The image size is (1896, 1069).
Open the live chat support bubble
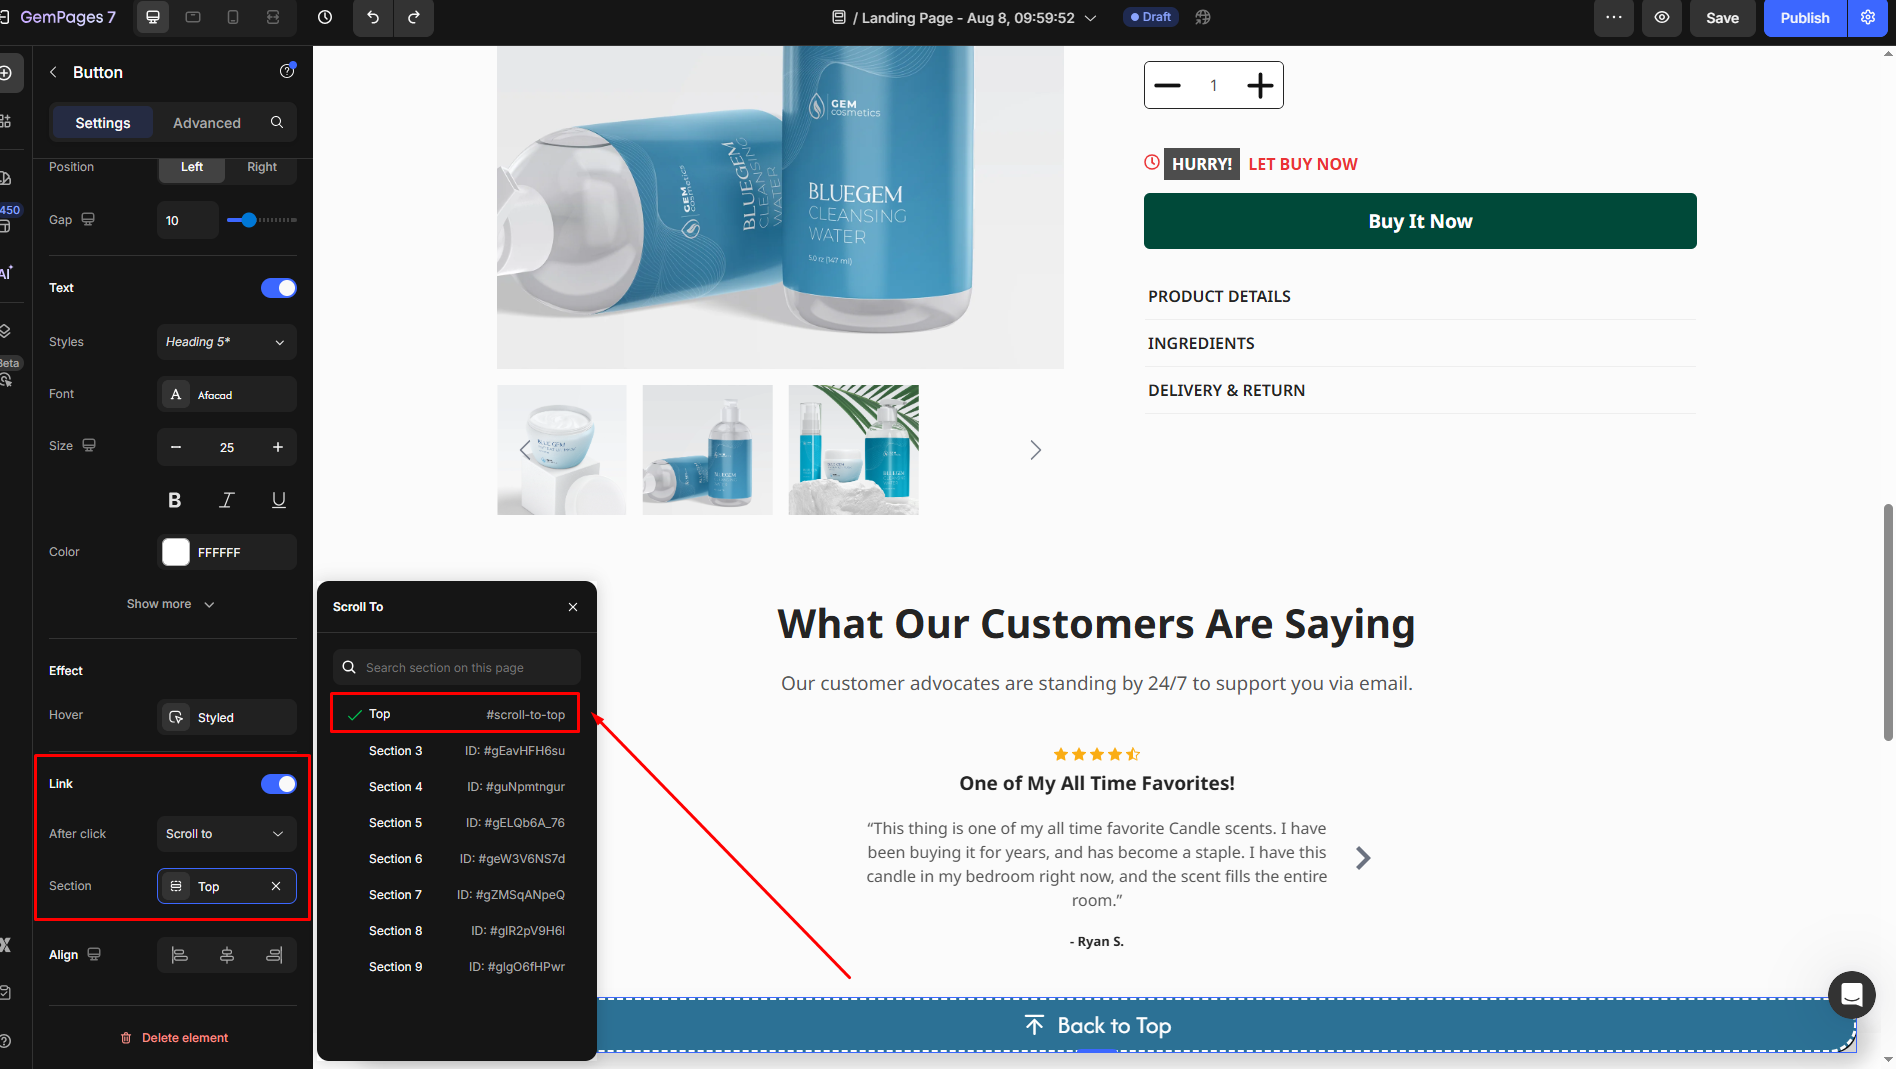1851,994
